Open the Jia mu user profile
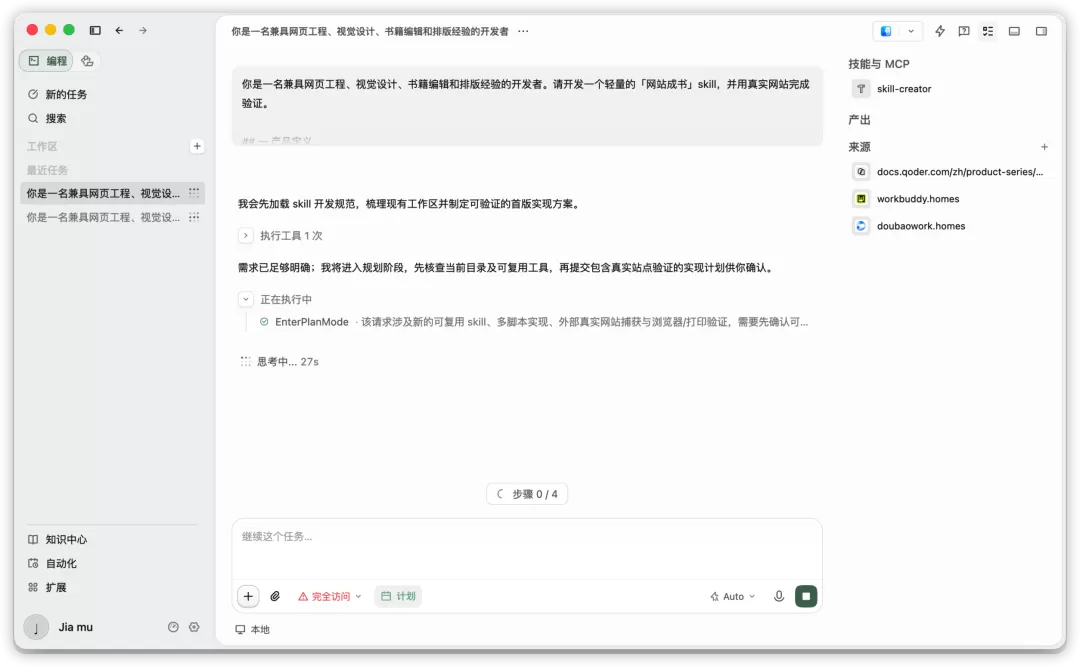The image size is (1080, 667). pyautogui.click(x=59, y=627)
